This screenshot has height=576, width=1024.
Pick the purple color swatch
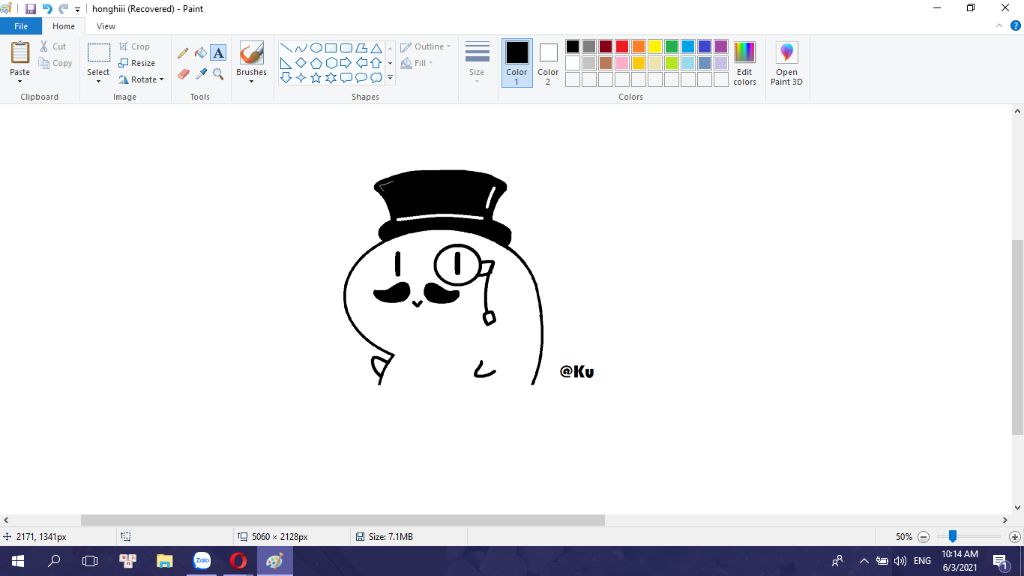point(721,46)
